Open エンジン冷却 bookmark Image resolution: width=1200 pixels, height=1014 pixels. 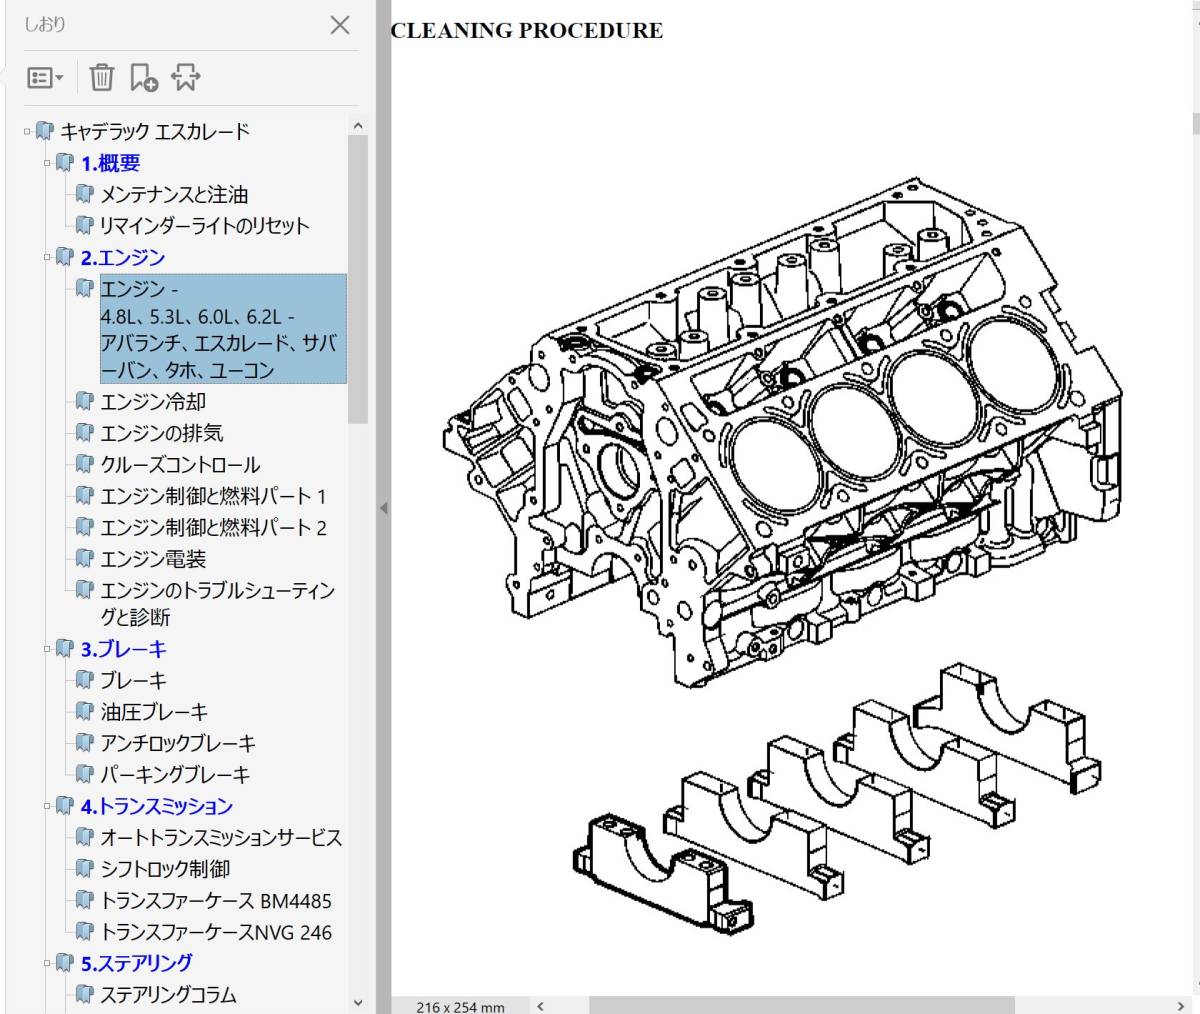click(153, 401)
